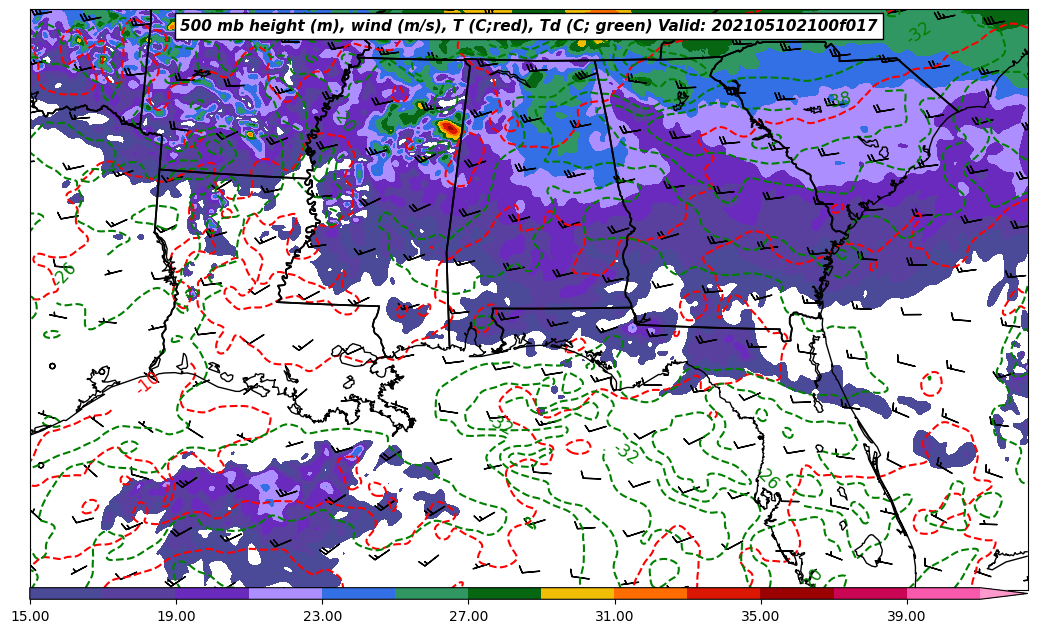Click the red -10 temperature contour label
1037x633 pixels.
[x=148, y=381]
